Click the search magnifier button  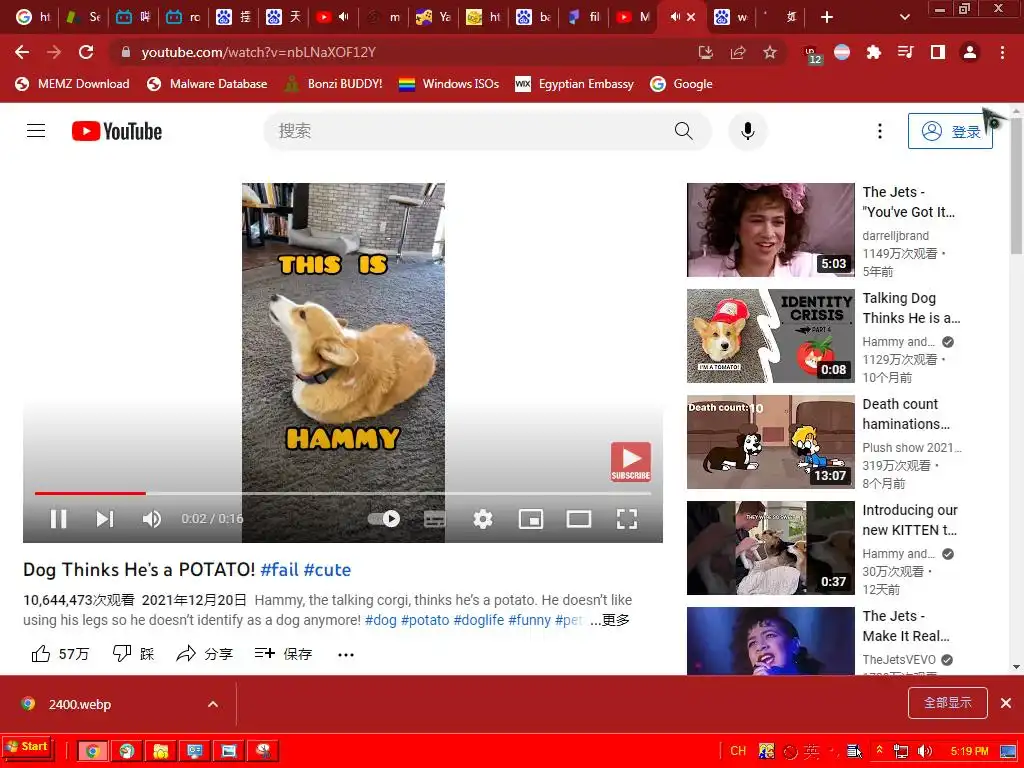click(x=684, y=131)
